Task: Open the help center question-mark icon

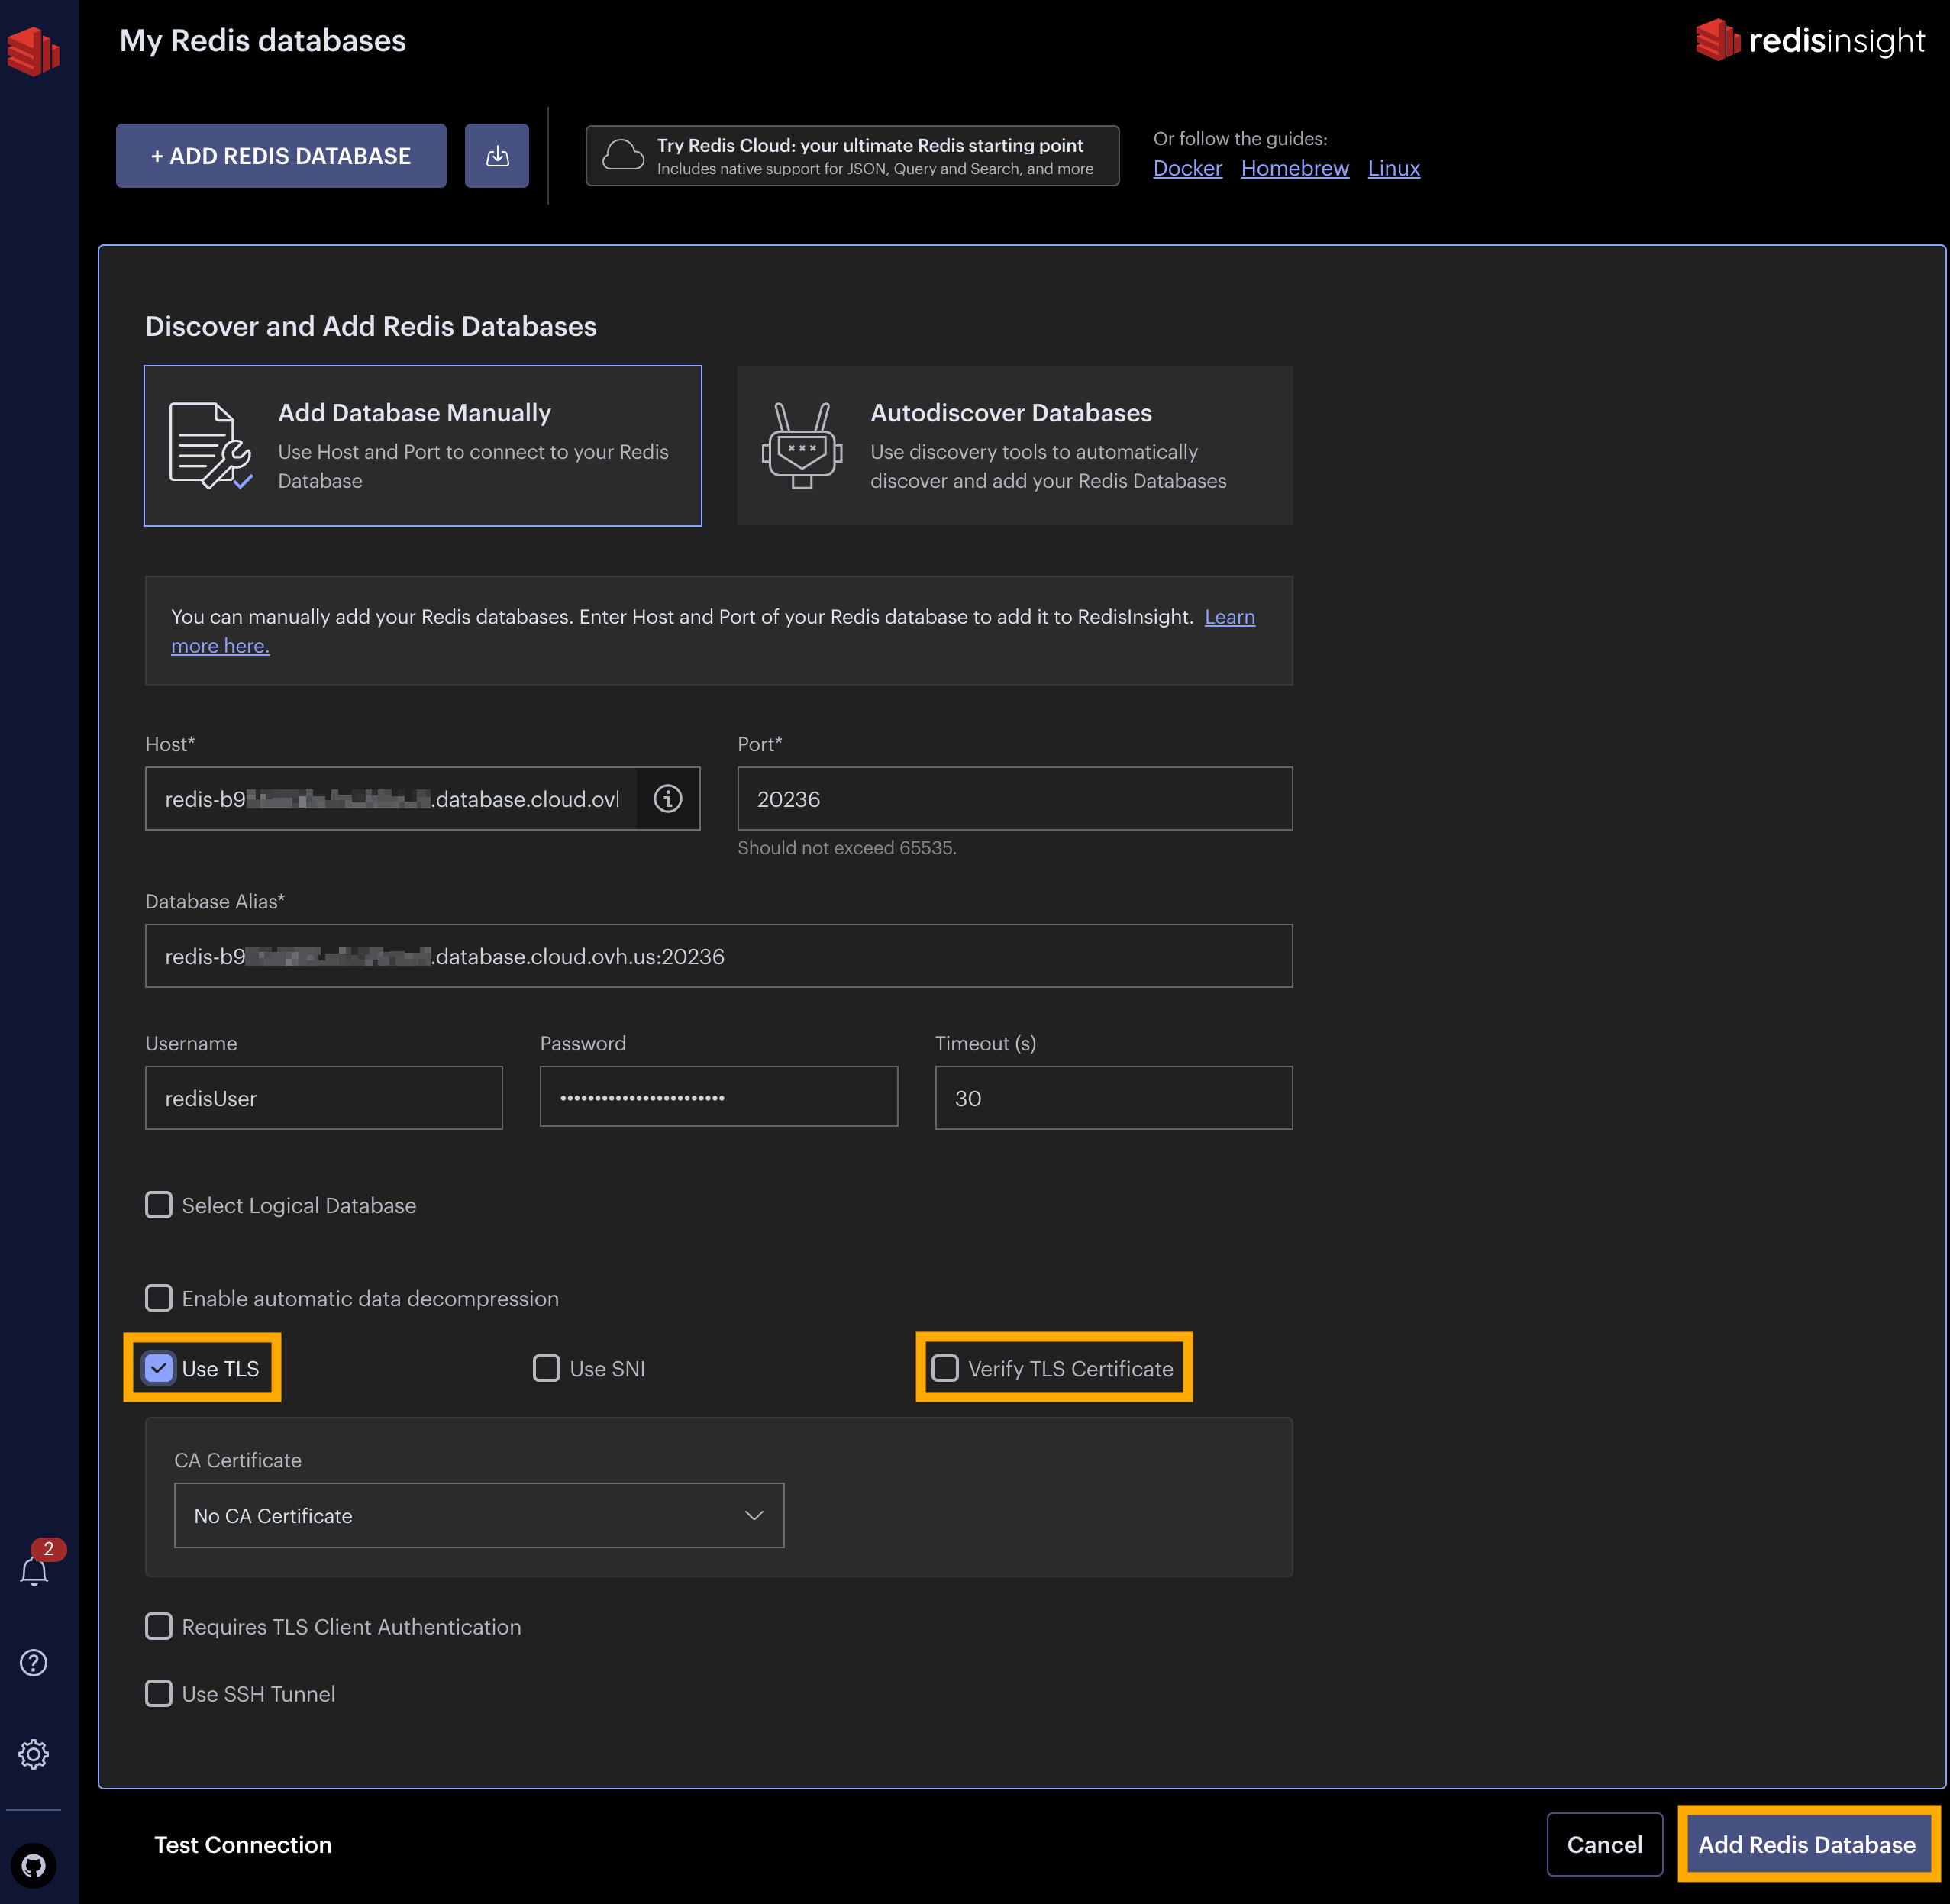Action: 34,1662
